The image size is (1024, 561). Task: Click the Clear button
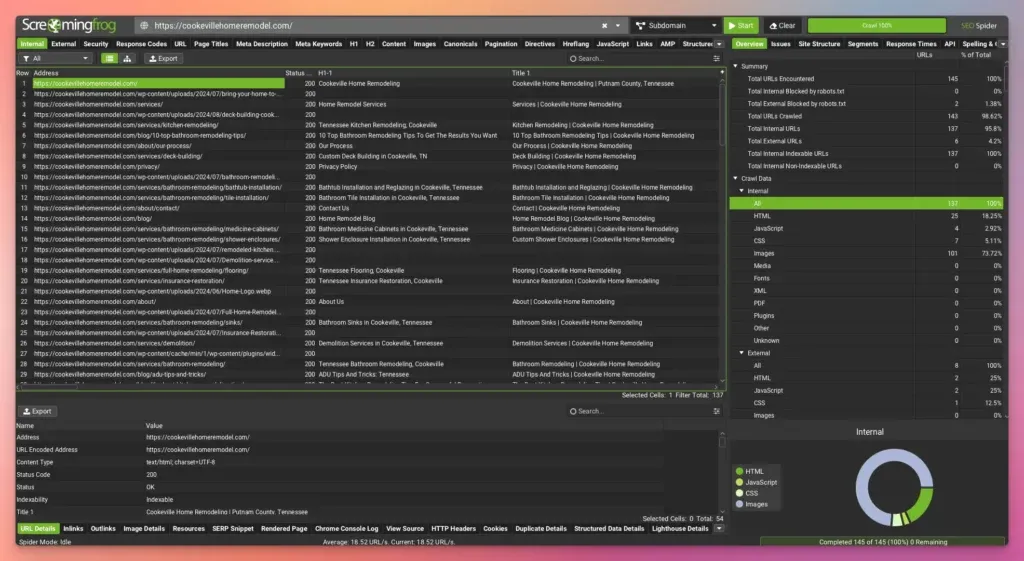pos(781,25)
